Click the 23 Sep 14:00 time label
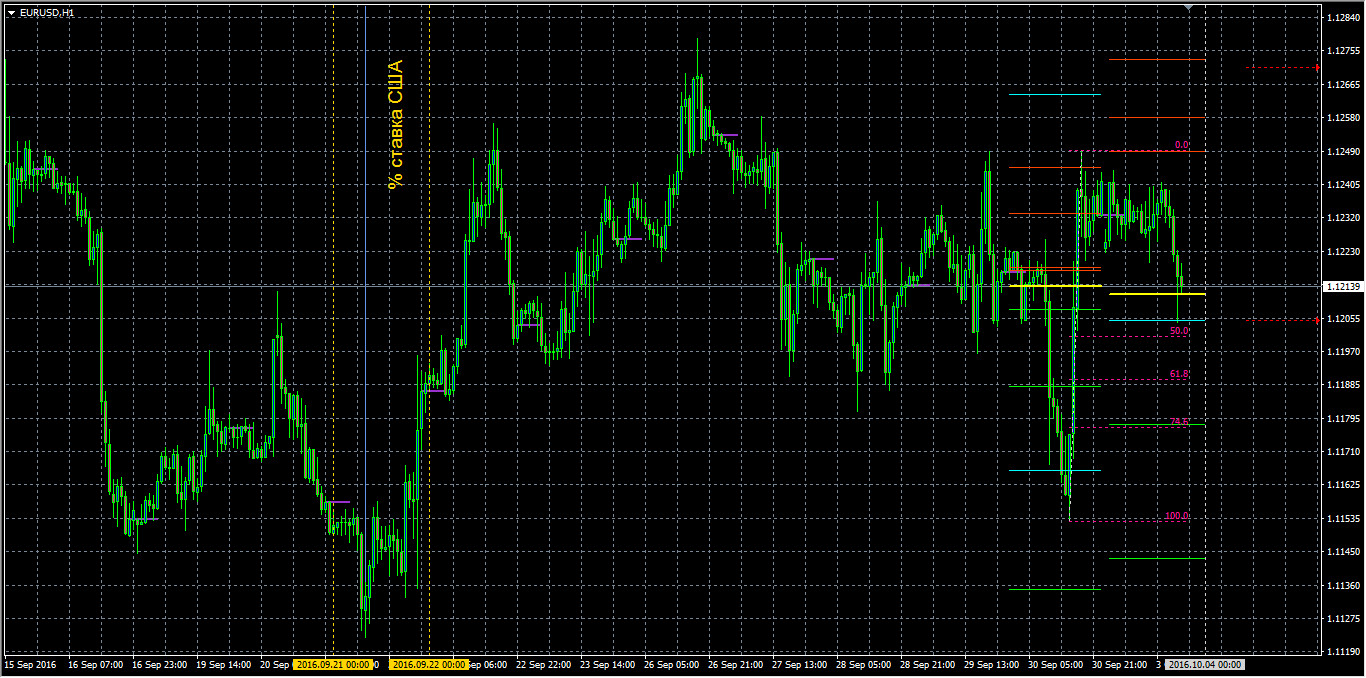1366x678 pixels. (x=608, y=664)
